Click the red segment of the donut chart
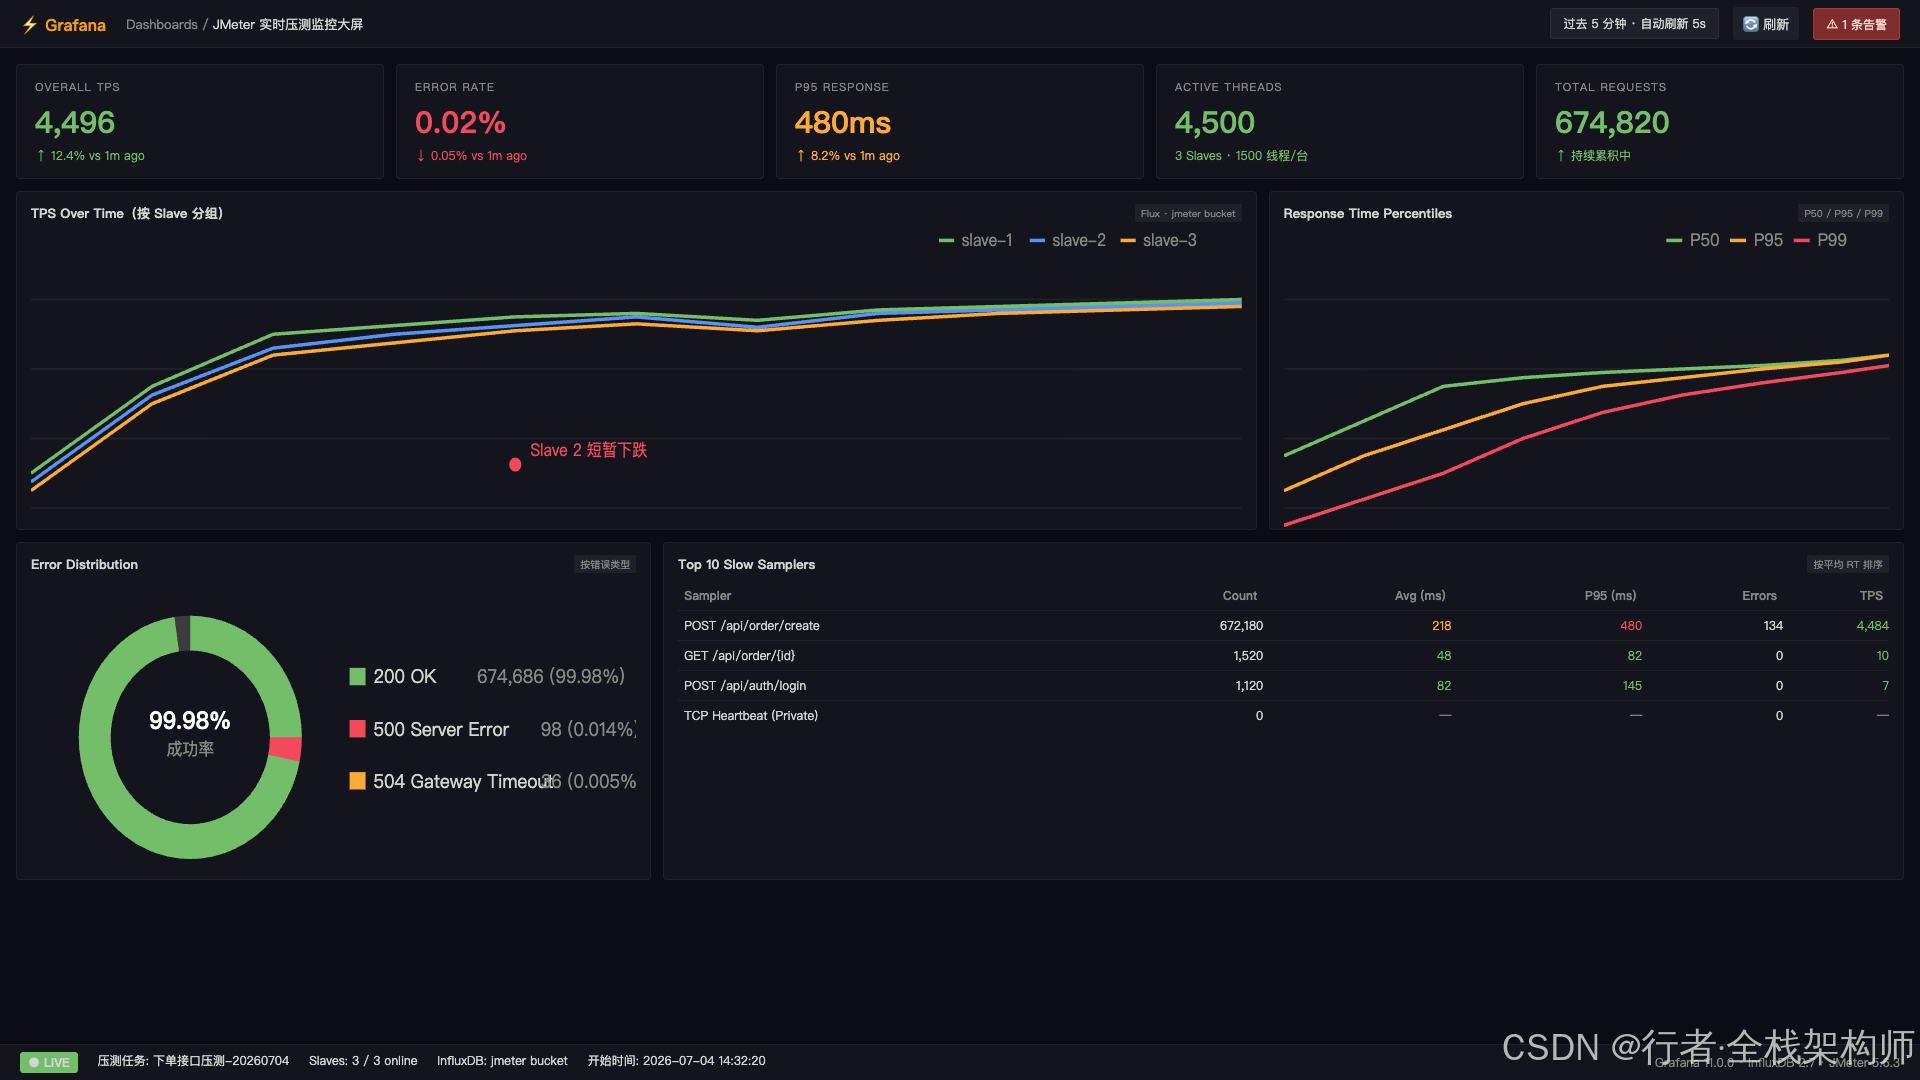The width and height of the screenshot is (1920, 1080). pos(286,749)
